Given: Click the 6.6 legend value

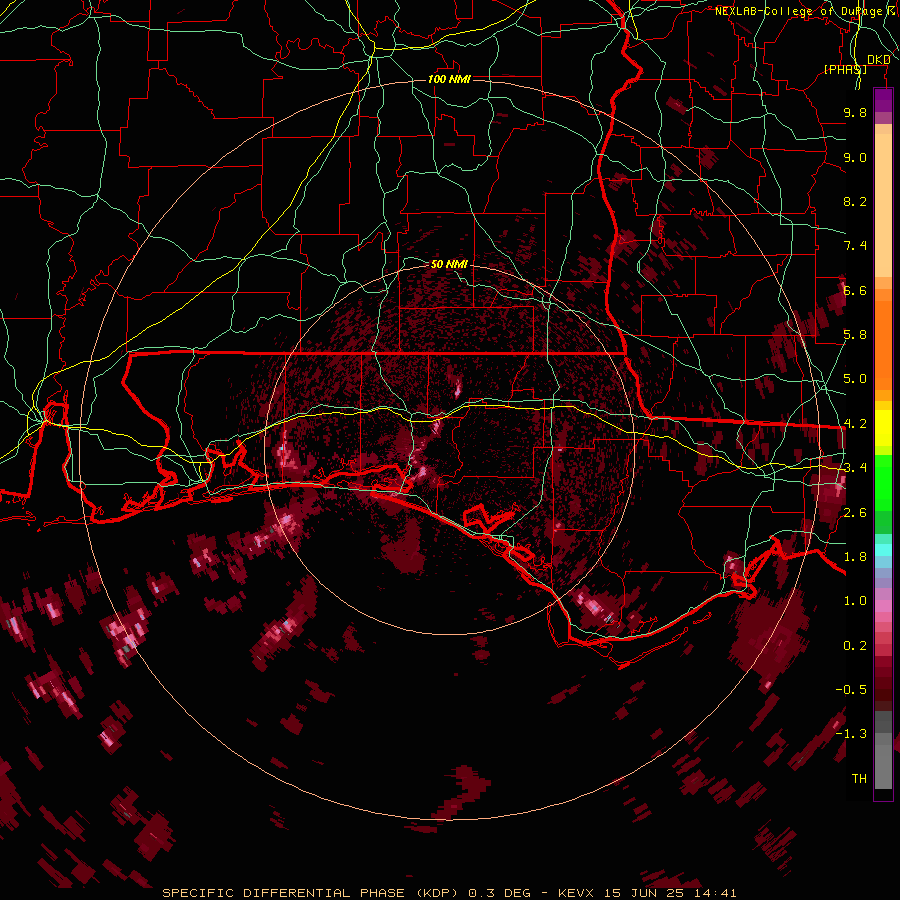Looking at the screenshot, I should pos(855,290).
